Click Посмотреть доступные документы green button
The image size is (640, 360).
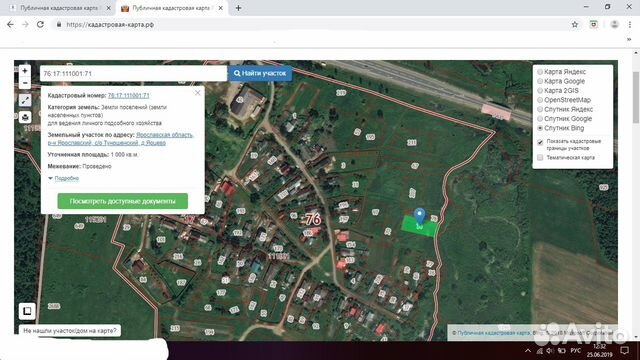(122, 201)
